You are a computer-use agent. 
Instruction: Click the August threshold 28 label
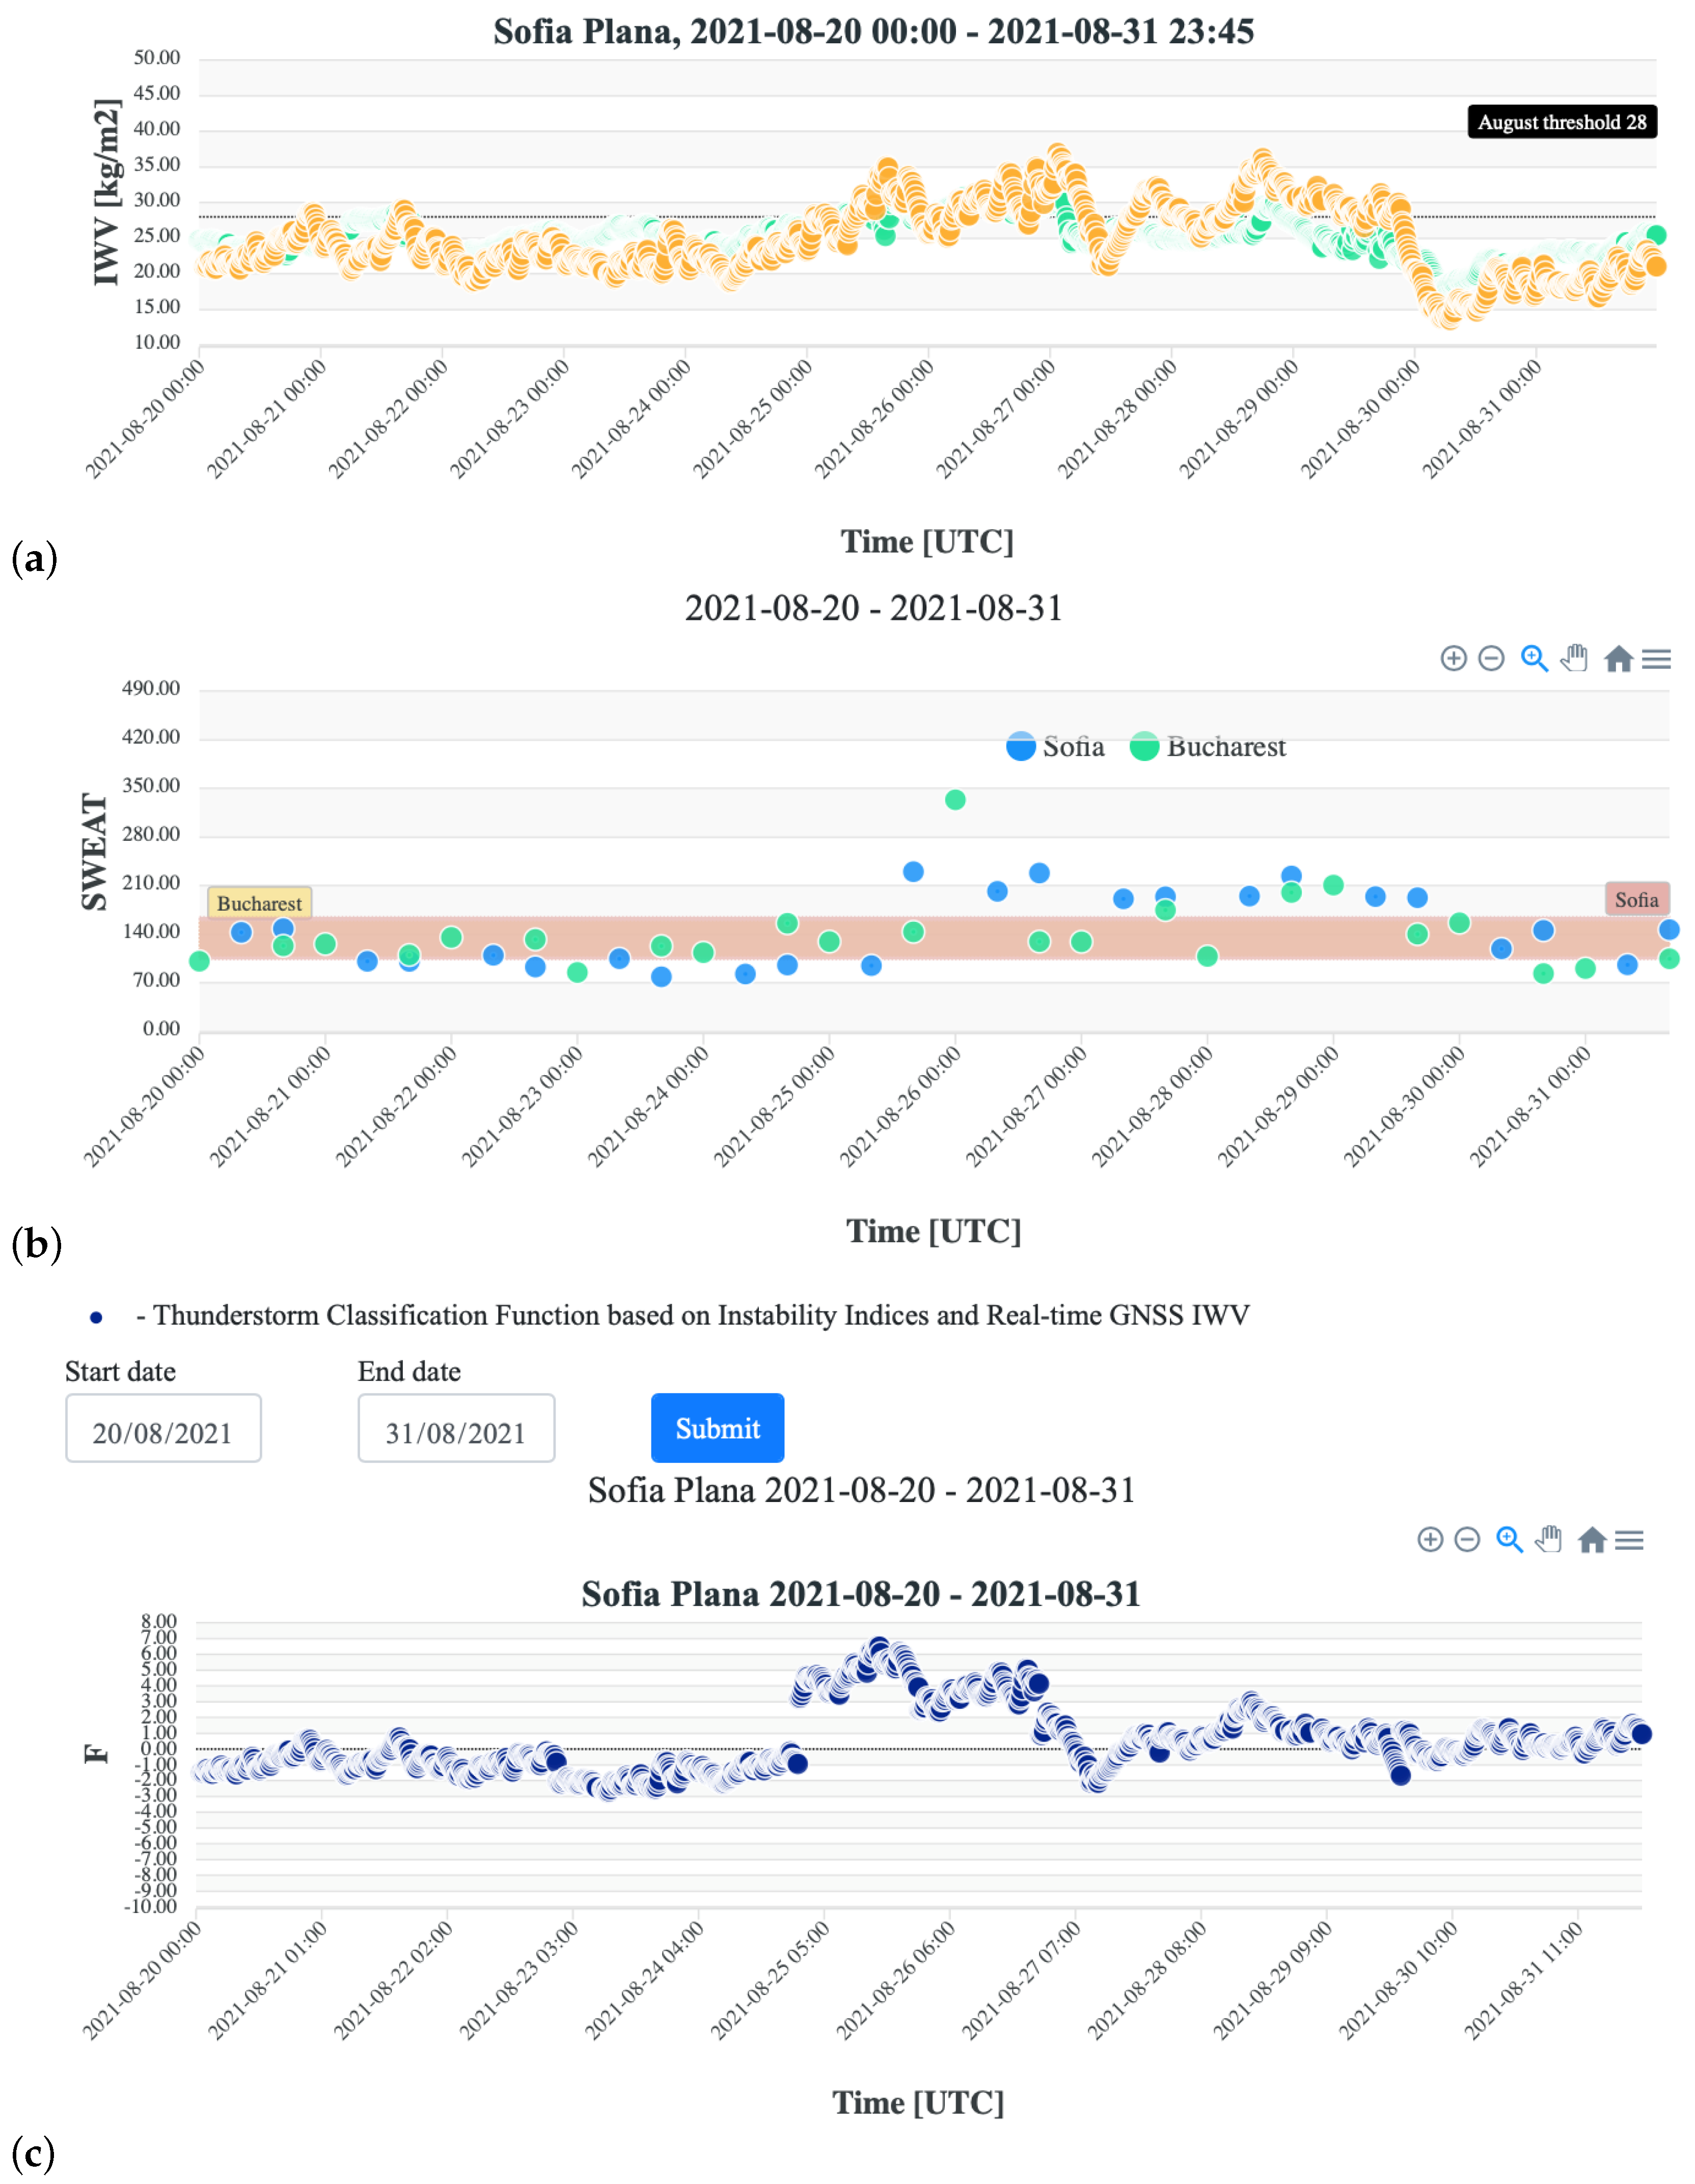point(1561,122)
